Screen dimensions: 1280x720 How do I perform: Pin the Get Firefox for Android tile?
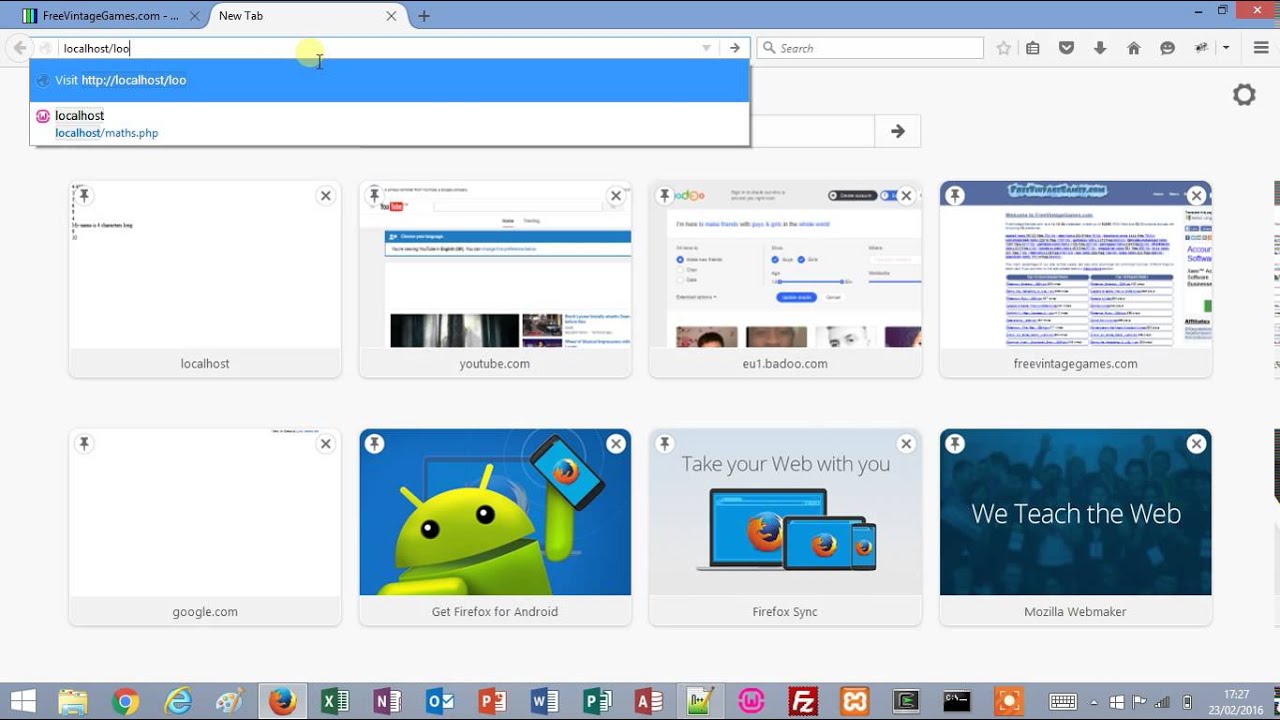click(374, 444)
